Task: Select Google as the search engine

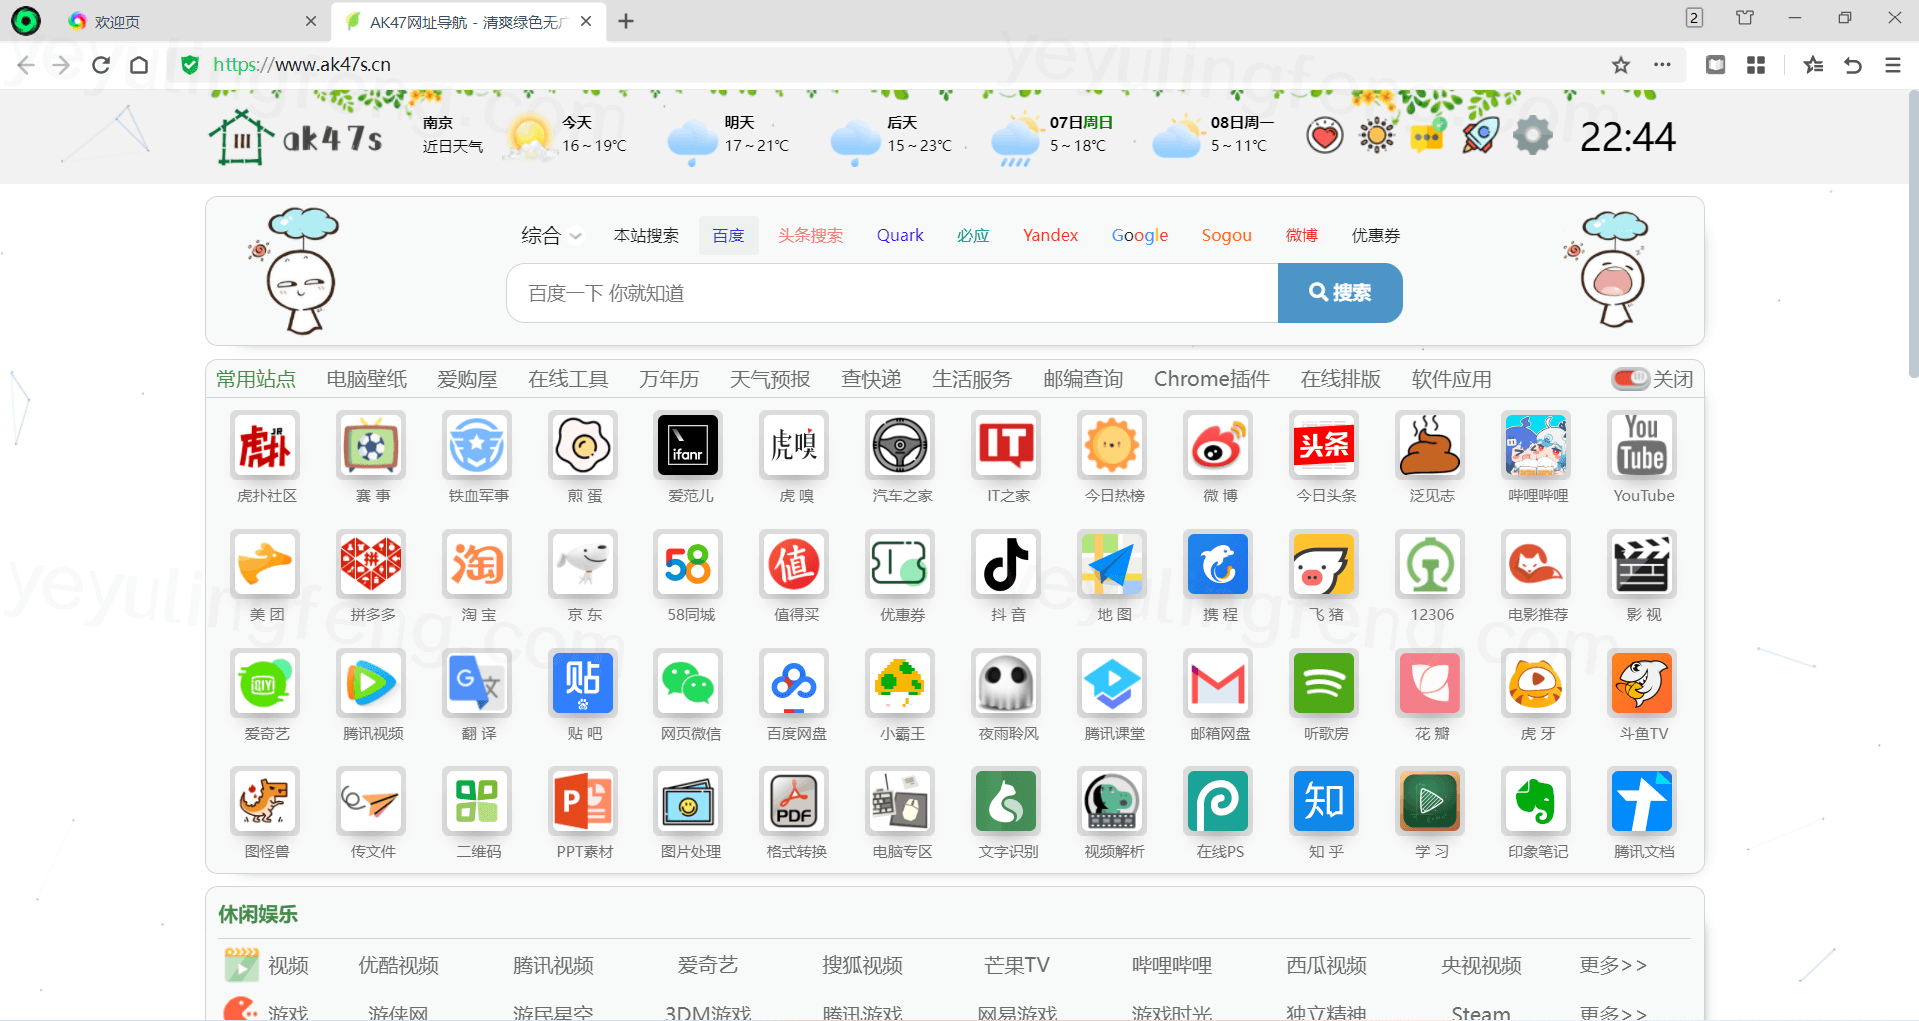Action: click(x=1140, y=235)
